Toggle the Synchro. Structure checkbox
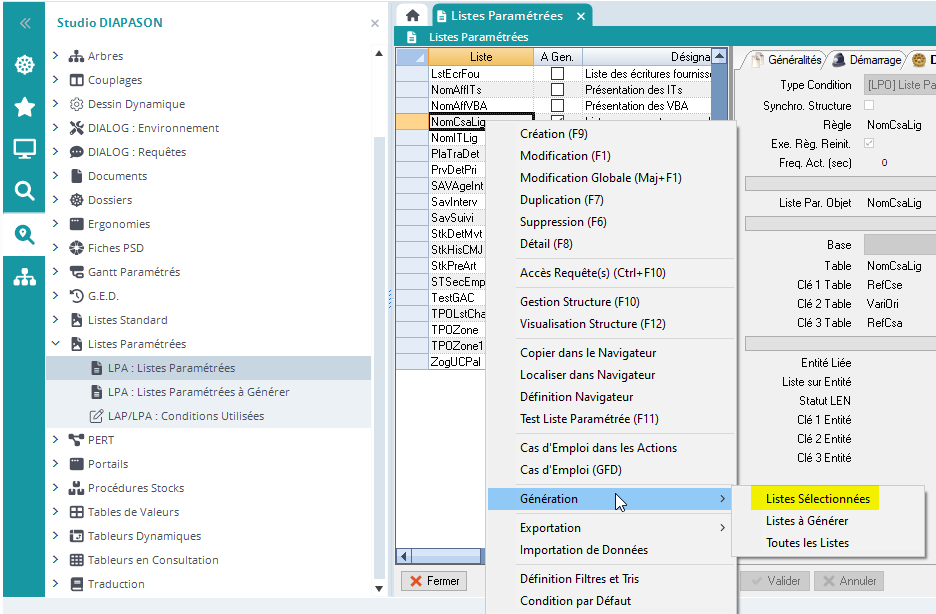 (x=868, y=105)
